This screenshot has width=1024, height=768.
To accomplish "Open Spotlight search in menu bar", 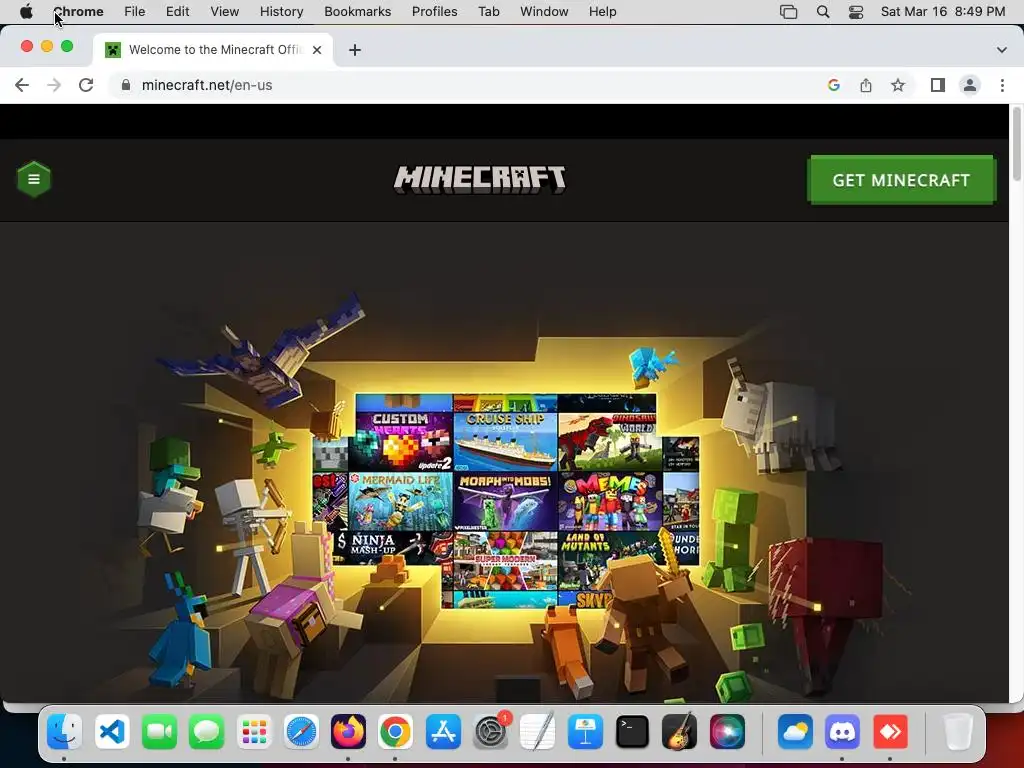I will pyautogui.click(x=823, y=12).
